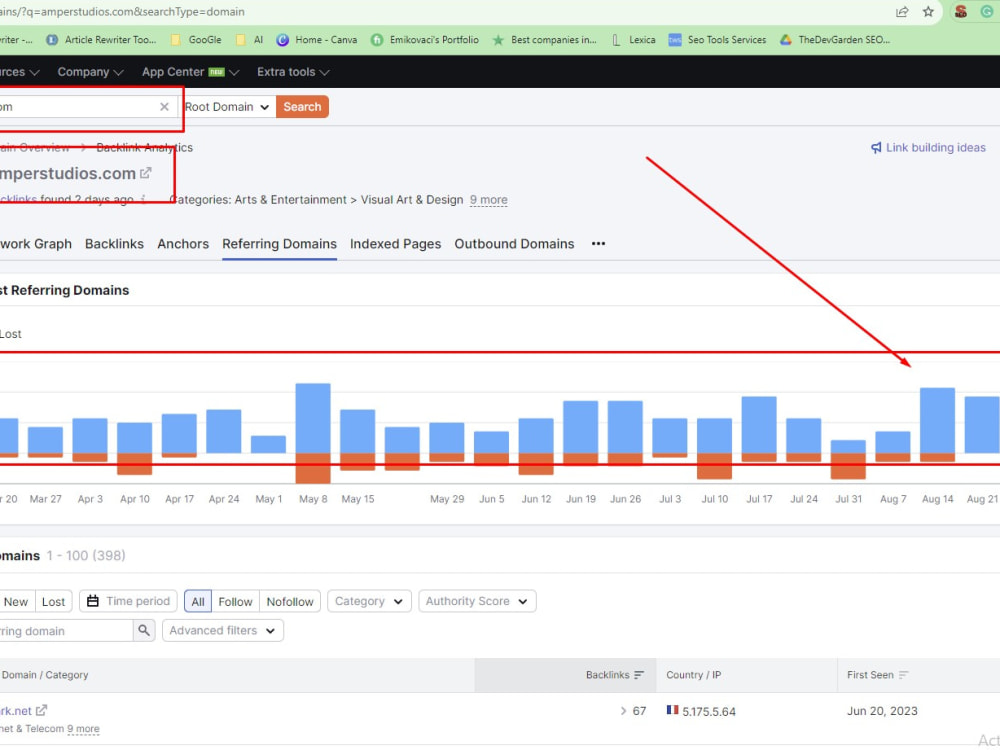Viewport: 1000px width, 750px height.
Task: Click the magnifier search icon for referring domain
Action: (x=144, y=631)
